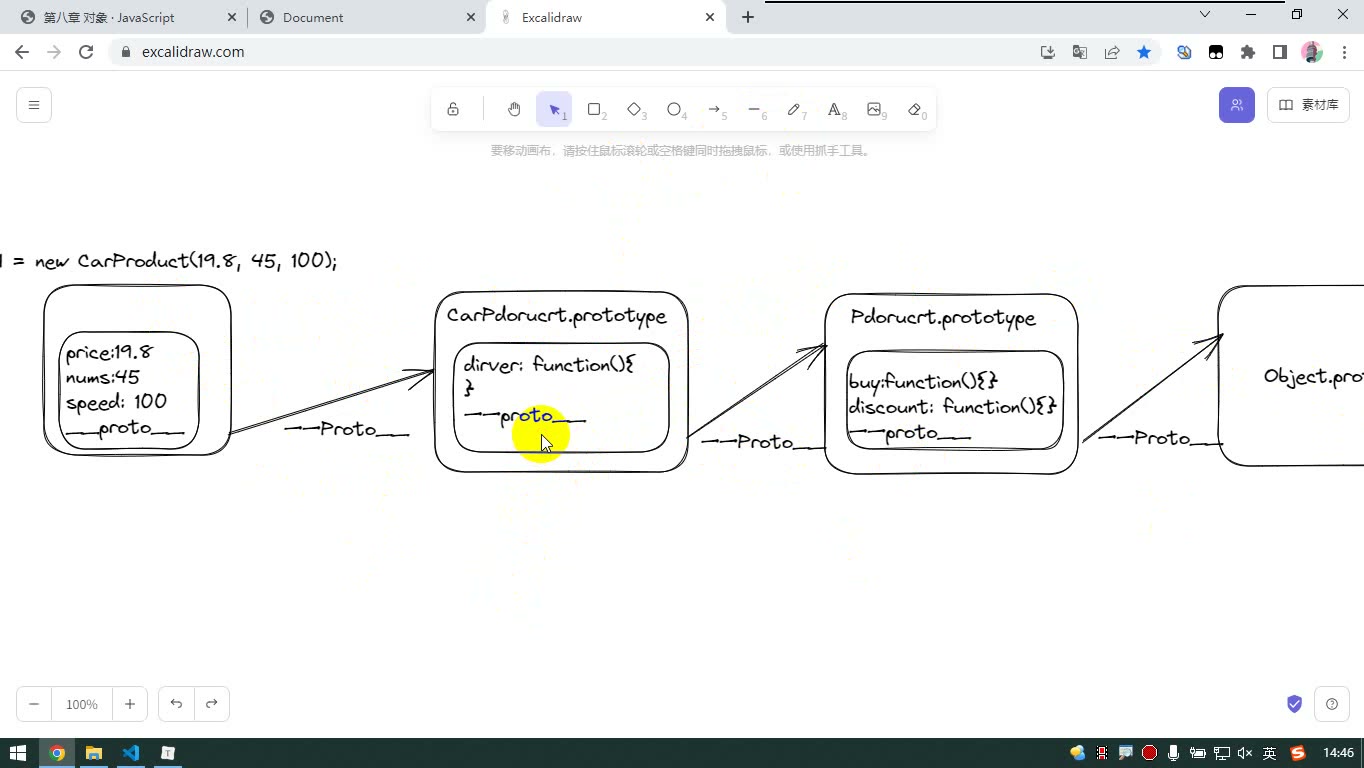1364x768 pixels.
Task: Select the Draw pencil tool
Action: point(794,109)
